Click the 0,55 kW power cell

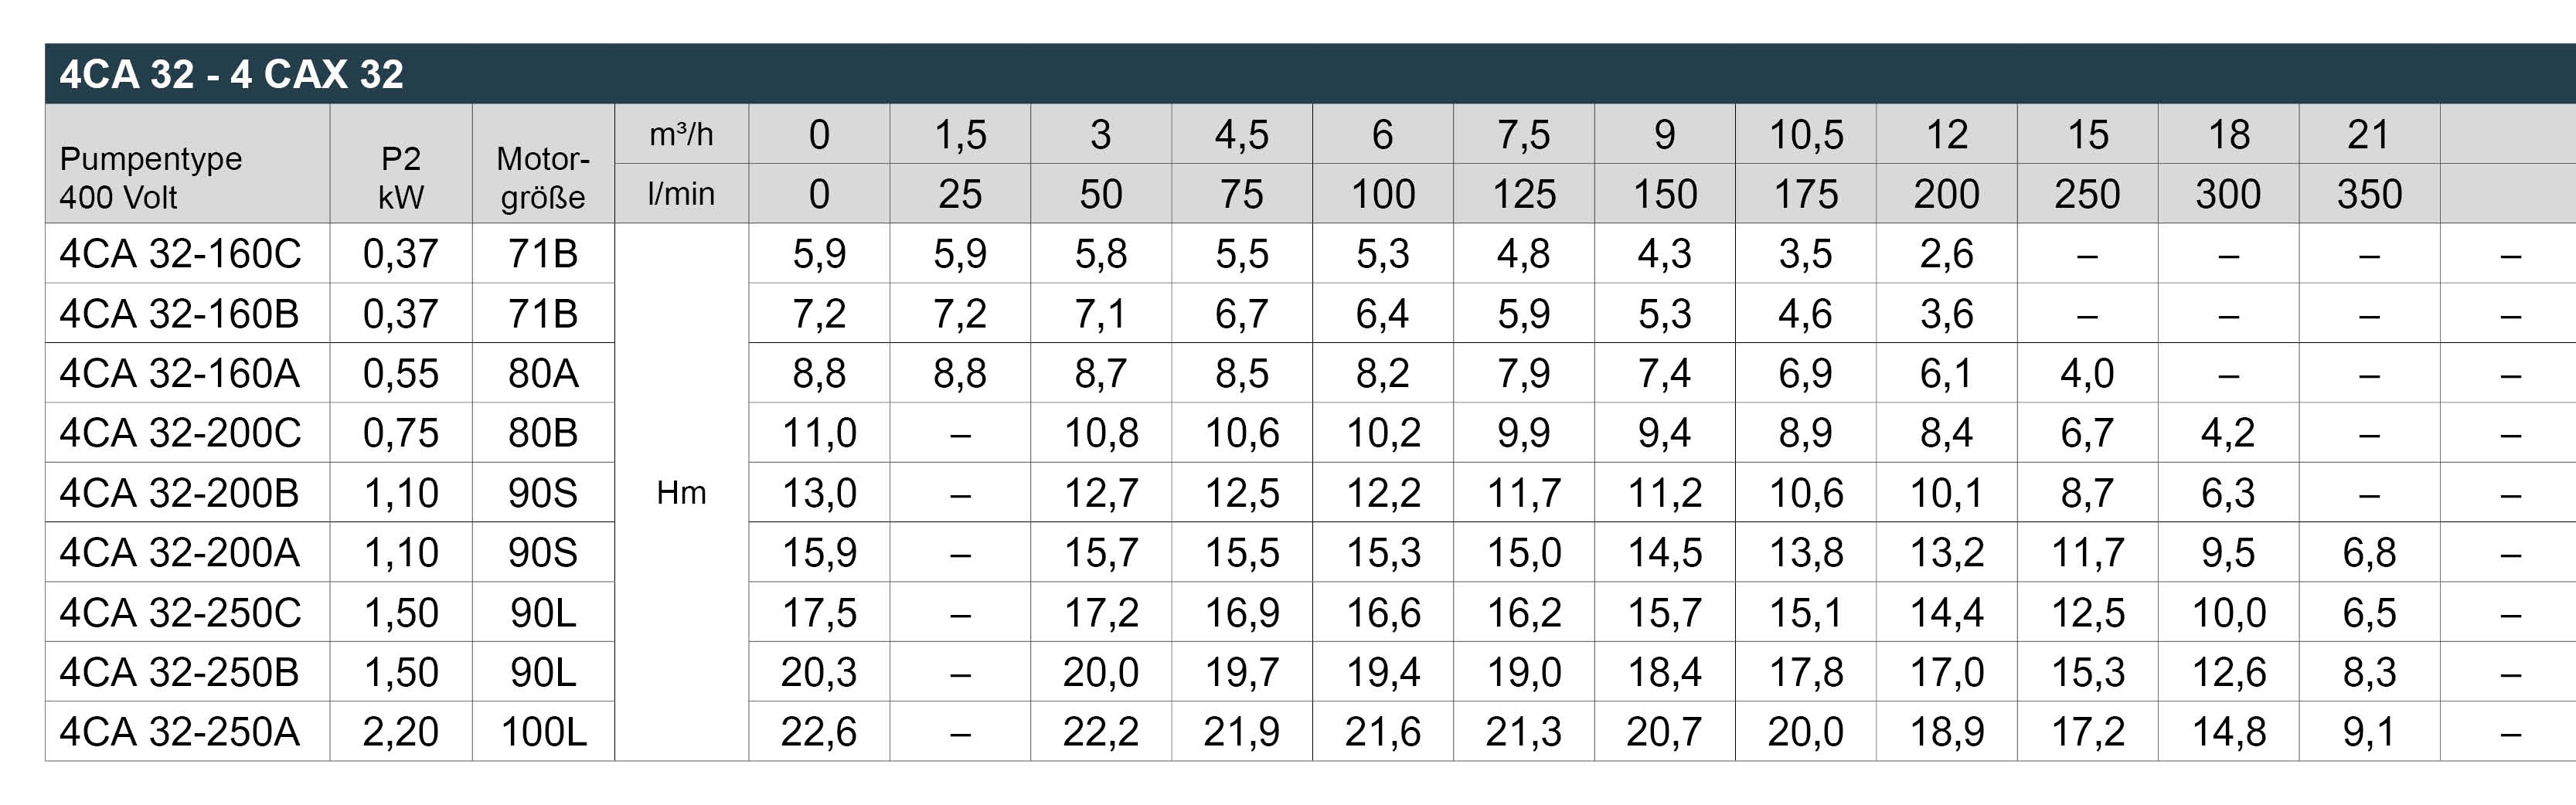pyautogui.click(x=401, y=373)
